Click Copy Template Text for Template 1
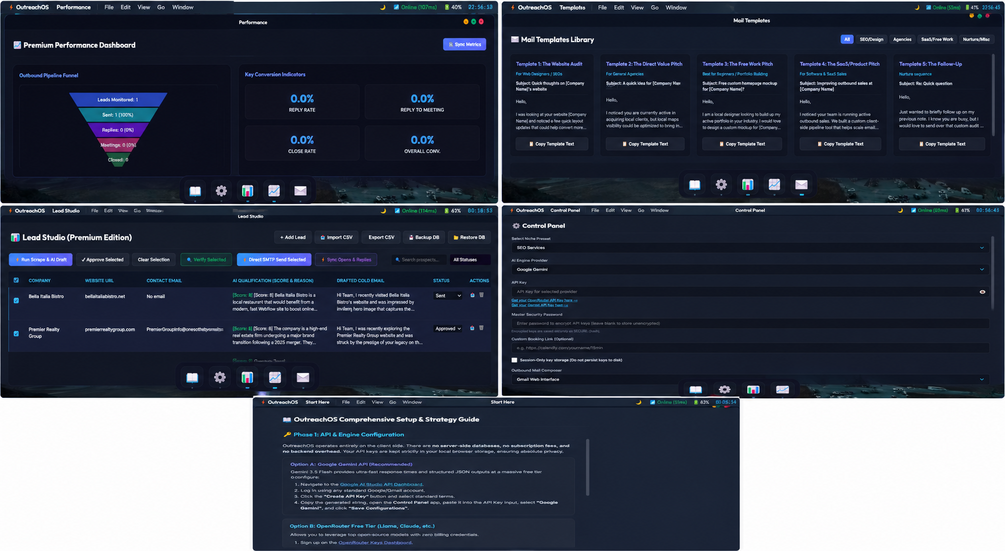Viewport: 1005px width, 551px height. 555,144
